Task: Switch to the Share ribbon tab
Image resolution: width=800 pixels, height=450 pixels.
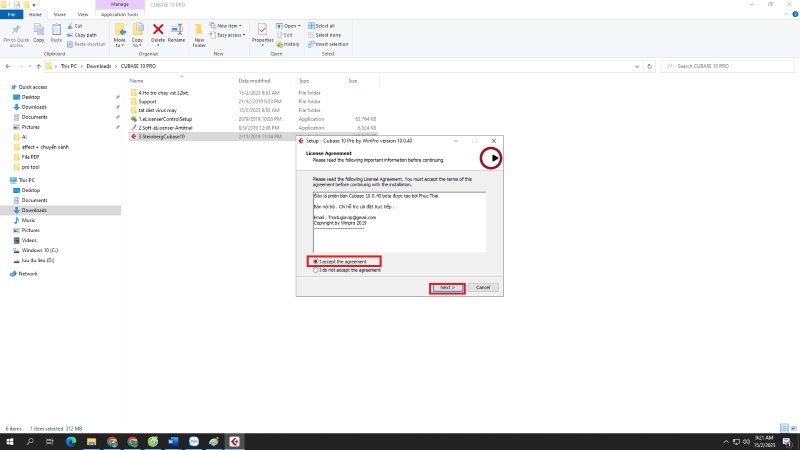Action: (60, 14)
